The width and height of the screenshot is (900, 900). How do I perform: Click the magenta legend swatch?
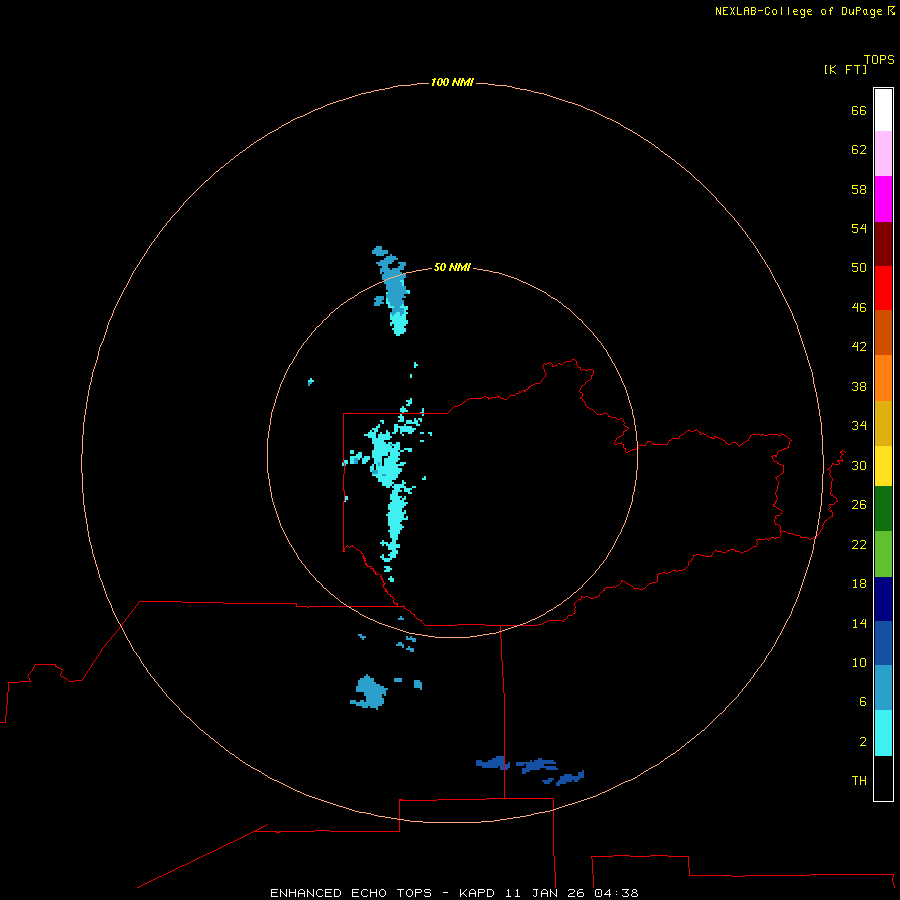(x=883, y=199)
